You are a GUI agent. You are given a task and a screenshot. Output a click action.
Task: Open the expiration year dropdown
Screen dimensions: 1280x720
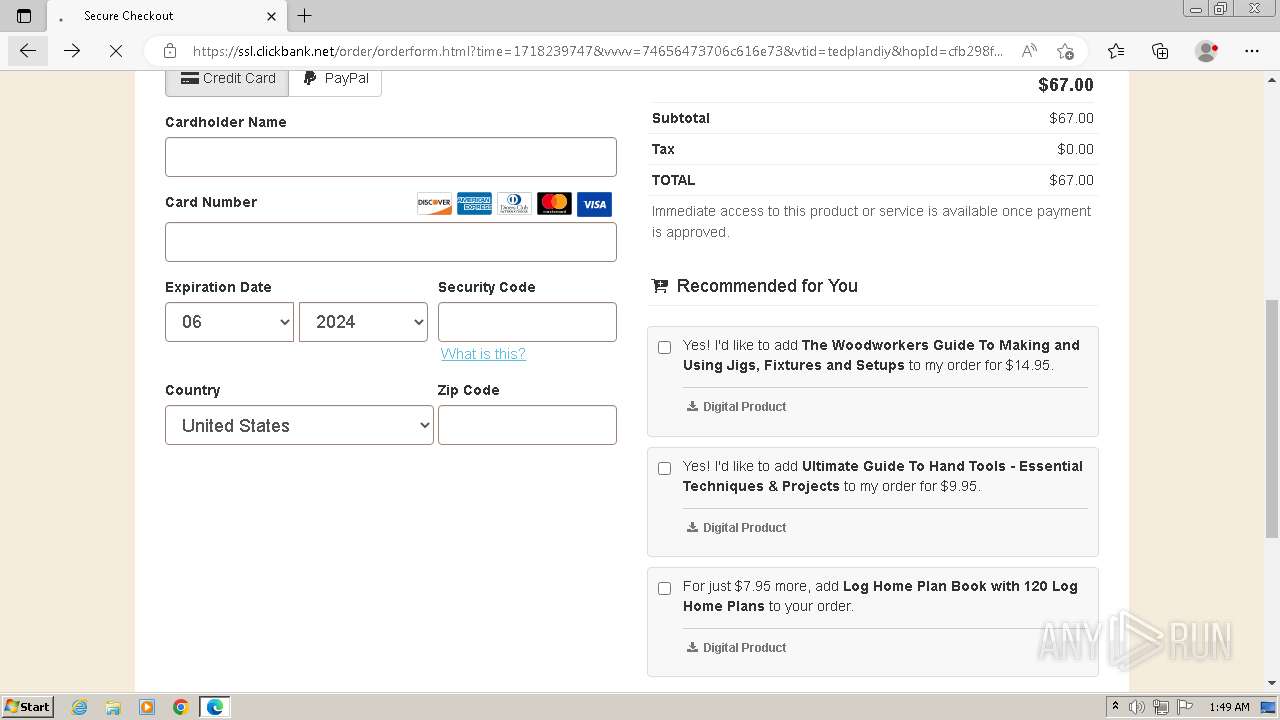tap(363, 322)
